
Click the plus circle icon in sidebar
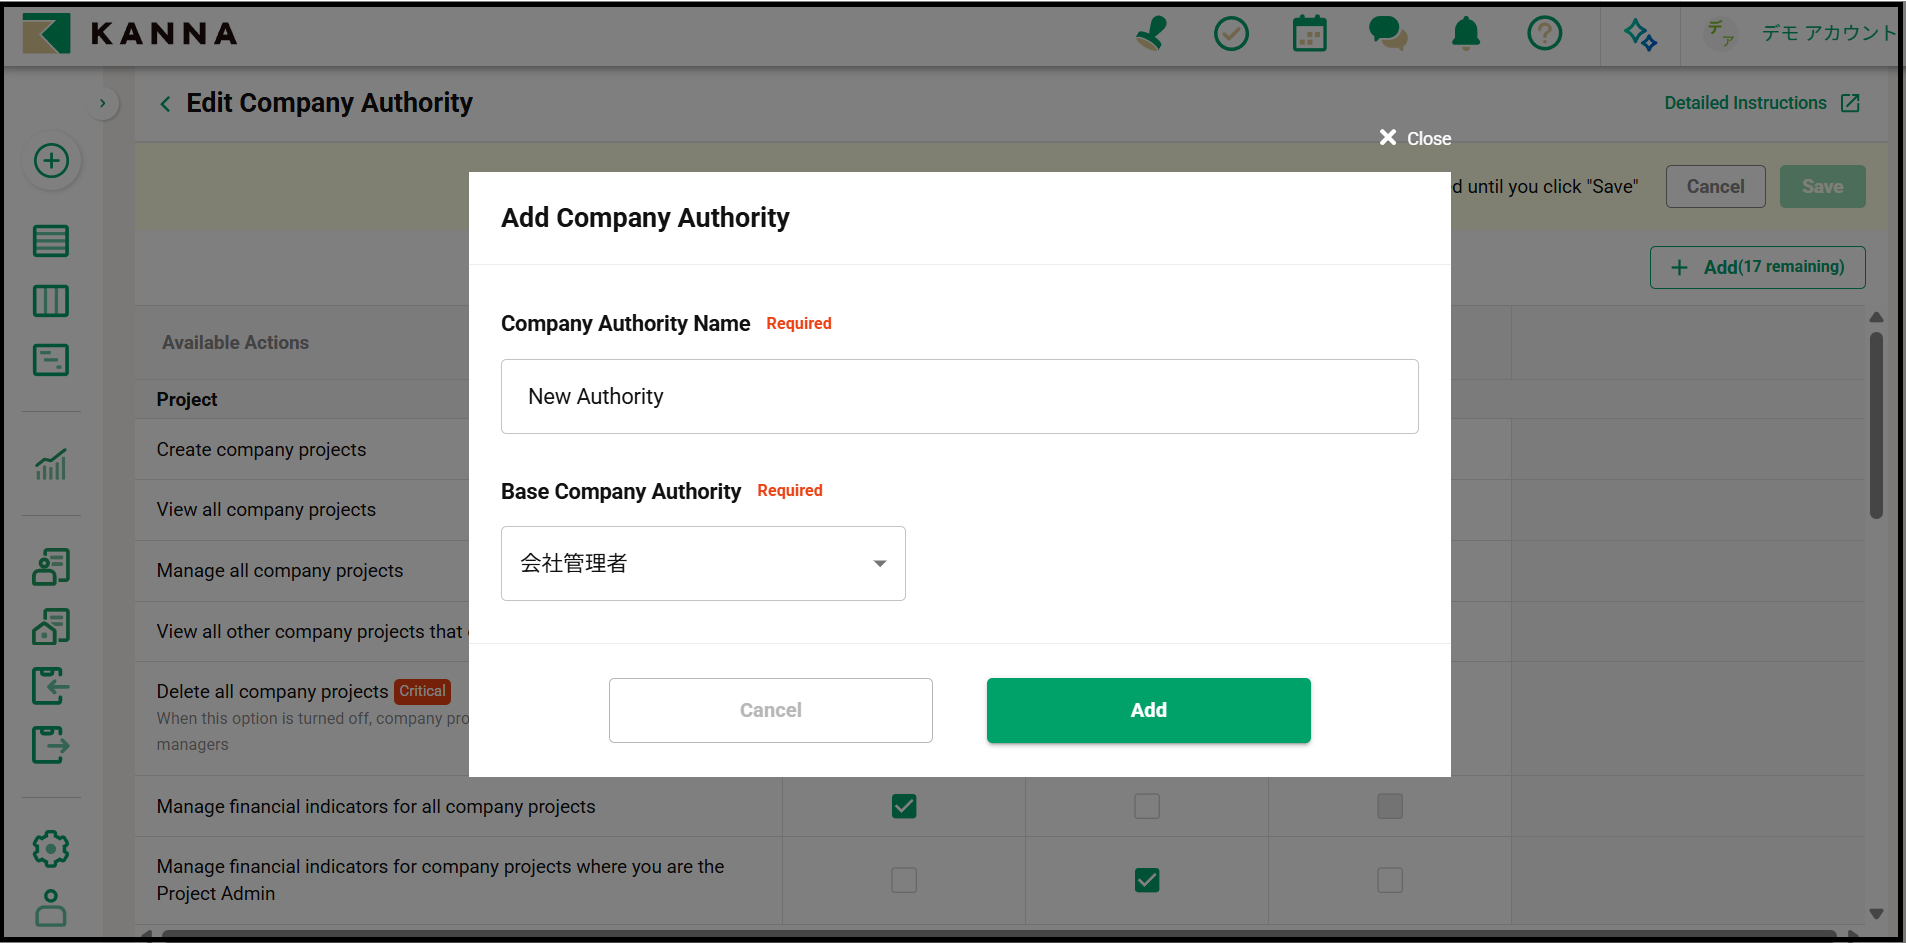coord(51,161)
